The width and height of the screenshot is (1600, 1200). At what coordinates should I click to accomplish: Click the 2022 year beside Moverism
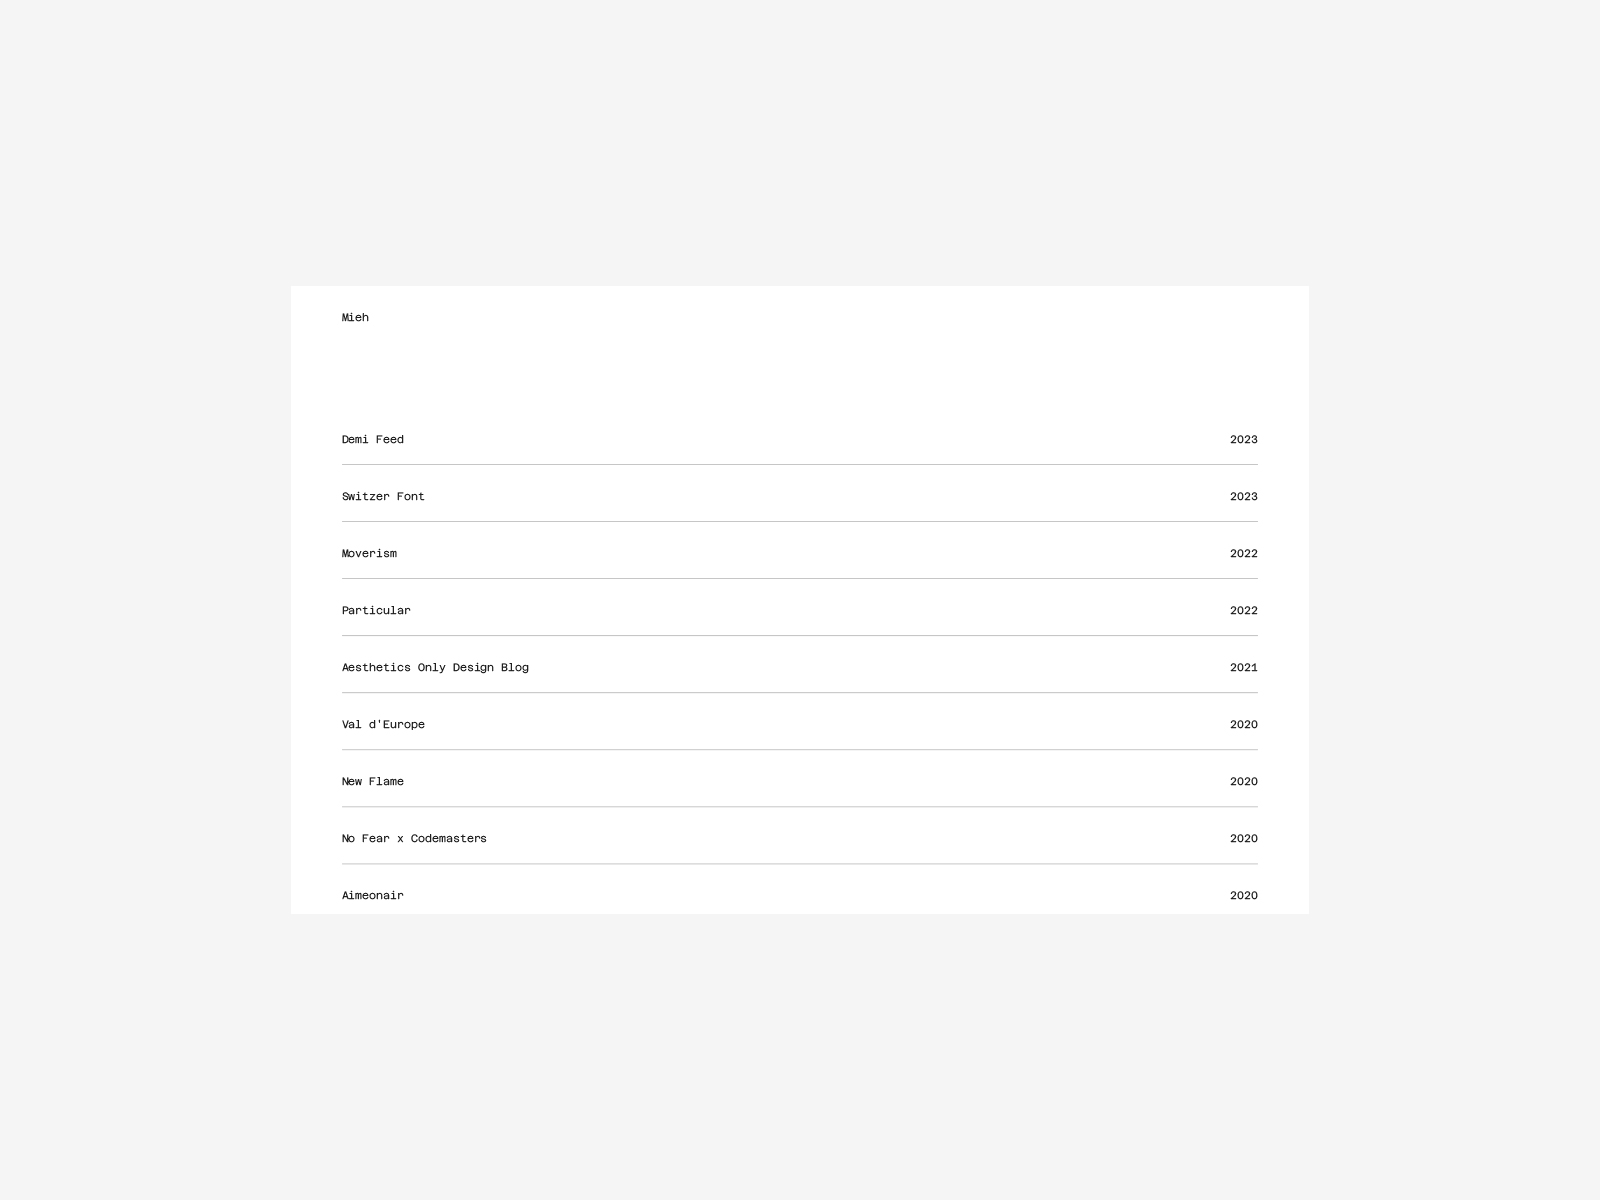pyautogui.click(x=1243, y=554)
